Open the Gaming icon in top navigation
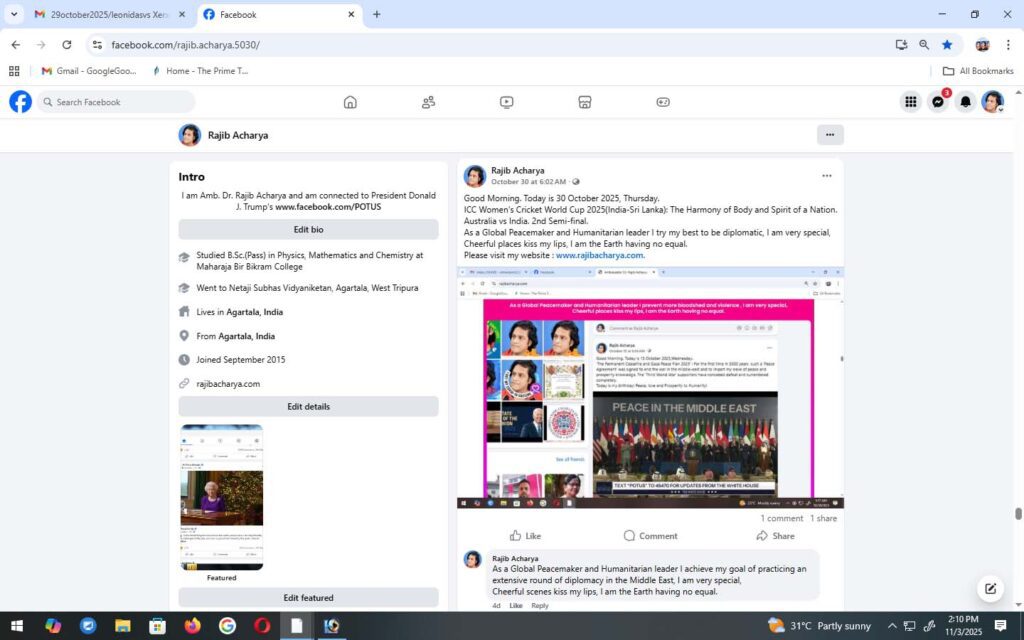The height and width of the screenshot is (640, 1024). tap(663, 102)
